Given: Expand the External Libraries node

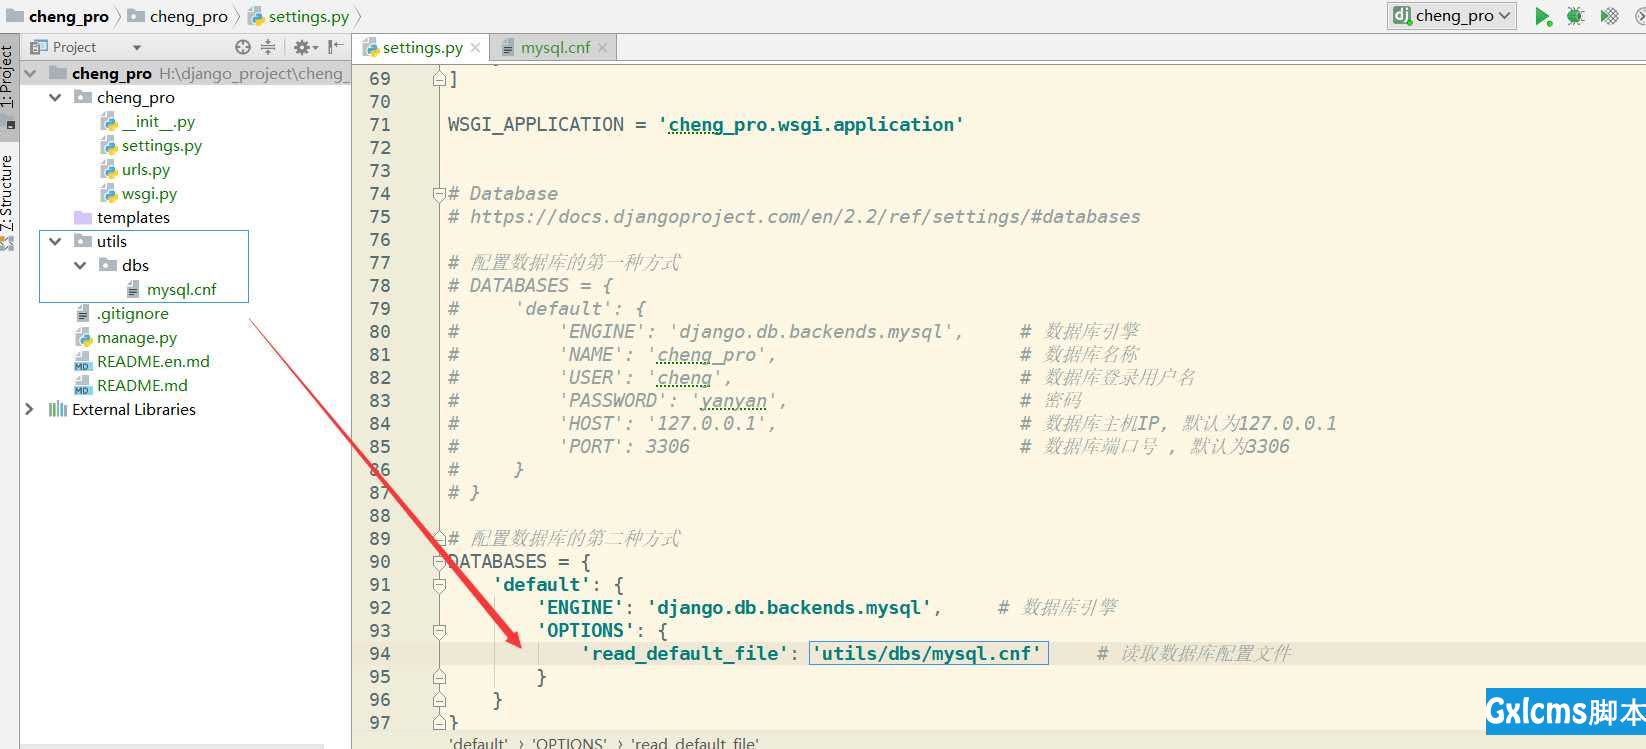Looking at the screenshot, I should click(x=30, y=410).
